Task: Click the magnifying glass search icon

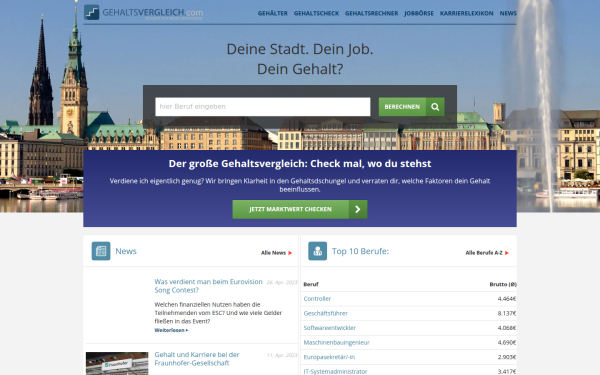Action: pyautogui.click(x=435, y=107)
